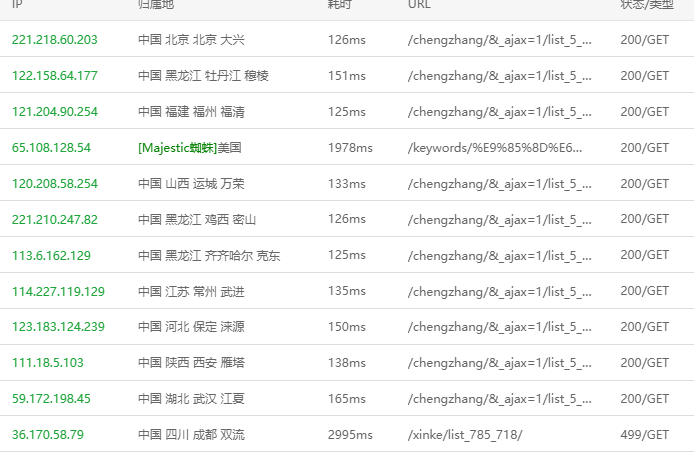Click the 1978ms duration cell
Screen dimensions: 694x460
tap(350, 148)
